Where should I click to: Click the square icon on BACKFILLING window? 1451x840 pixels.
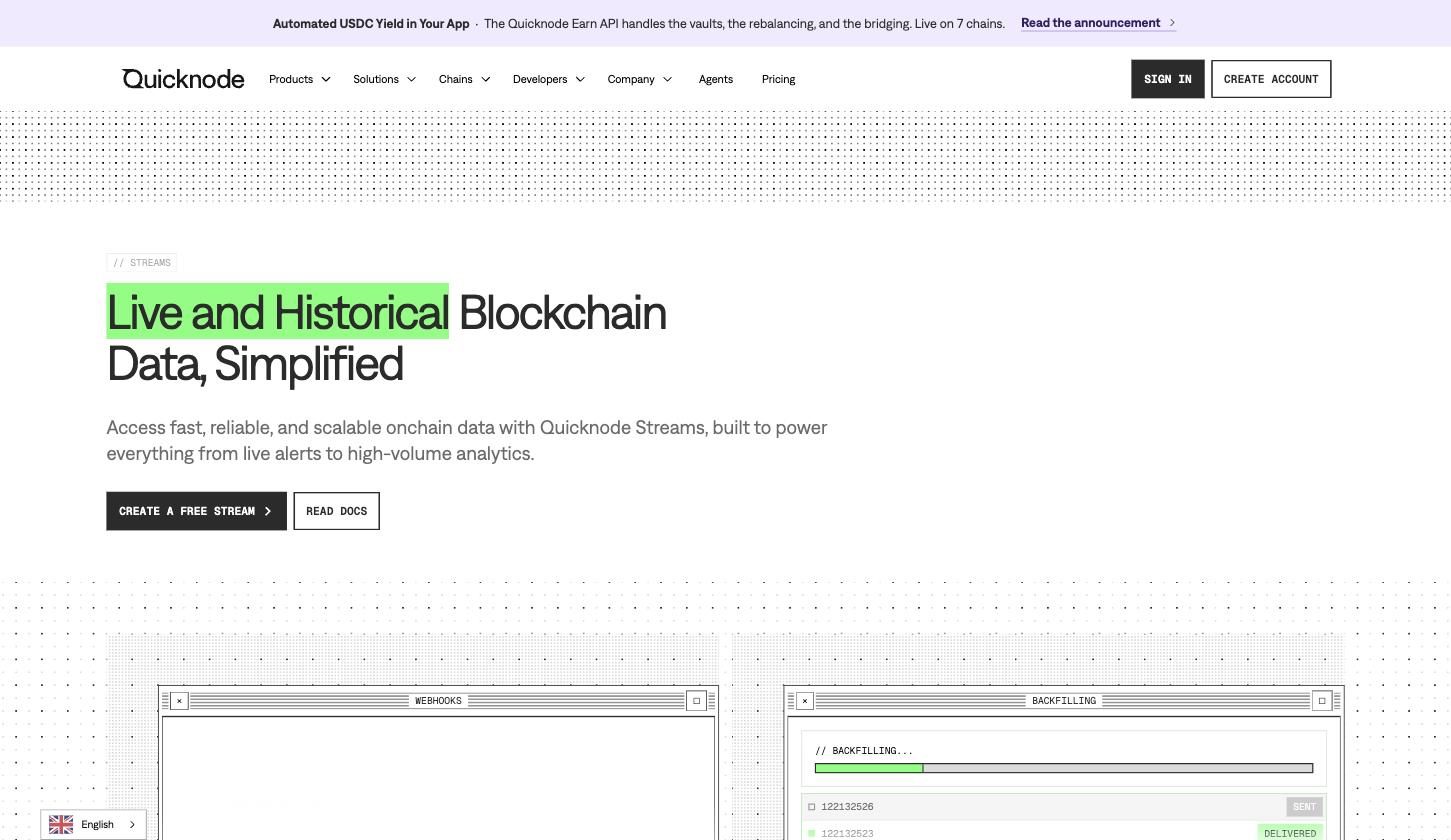pos(1322,701)
